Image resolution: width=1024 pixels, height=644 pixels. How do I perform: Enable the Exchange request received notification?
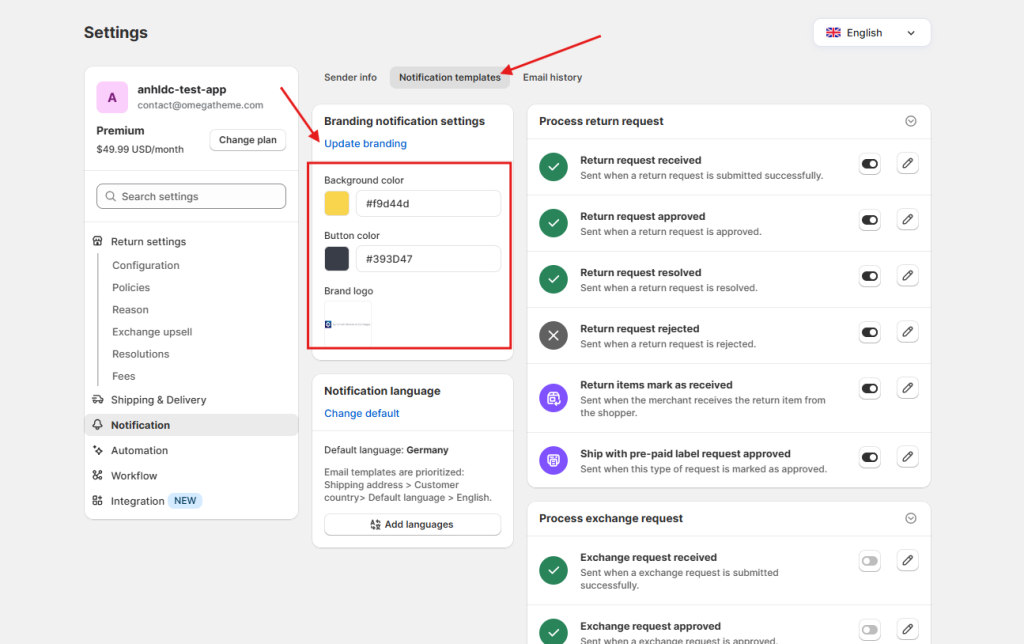click(x=869, y=561)
